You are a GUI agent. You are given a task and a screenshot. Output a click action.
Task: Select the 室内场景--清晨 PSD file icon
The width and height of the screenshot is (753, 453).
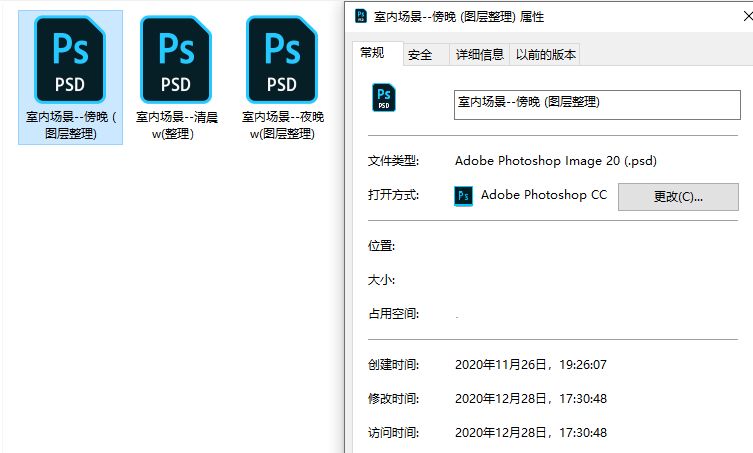click(x=176, y=60)
